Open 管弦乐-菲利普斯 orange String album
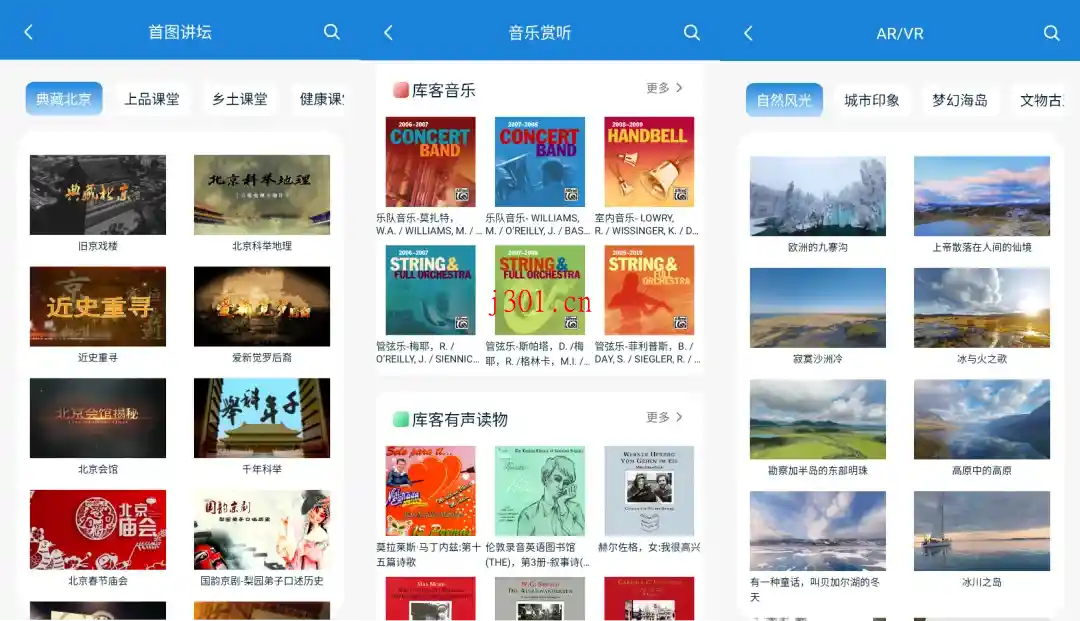This screenshot has width=1080, height=621. click(649, 290)
